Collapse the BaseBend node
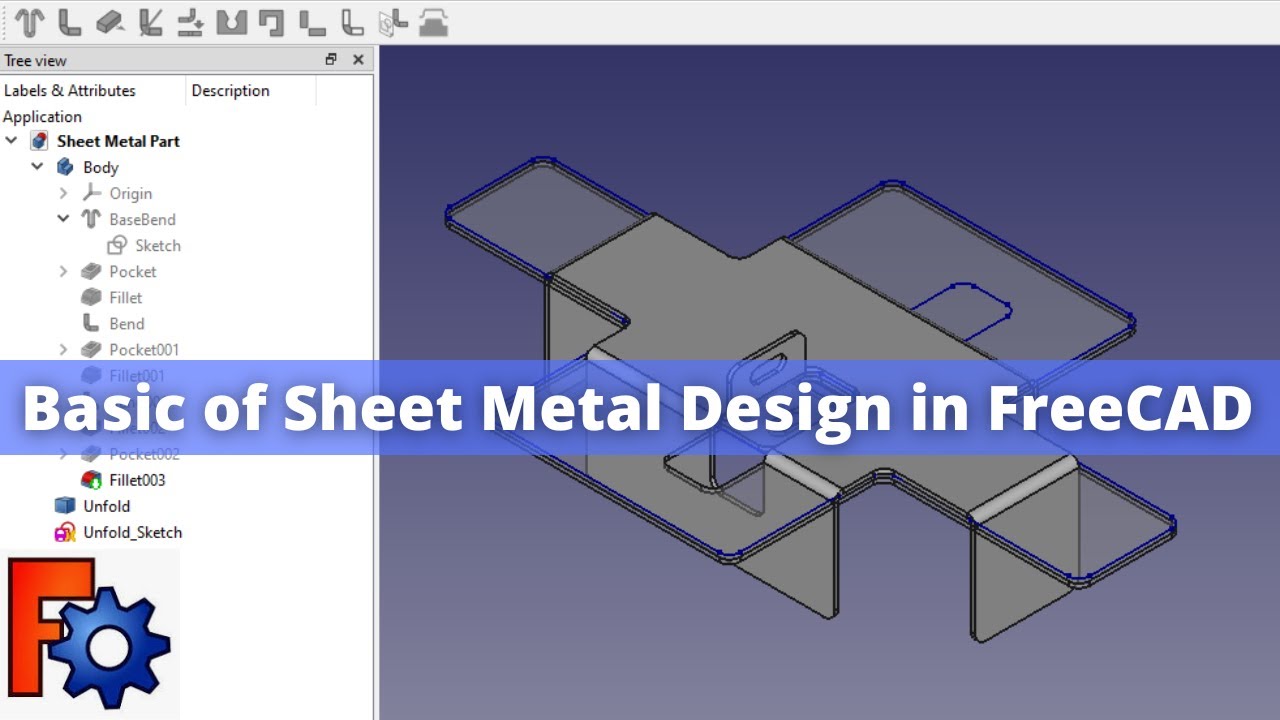 (x=63, y=219)
